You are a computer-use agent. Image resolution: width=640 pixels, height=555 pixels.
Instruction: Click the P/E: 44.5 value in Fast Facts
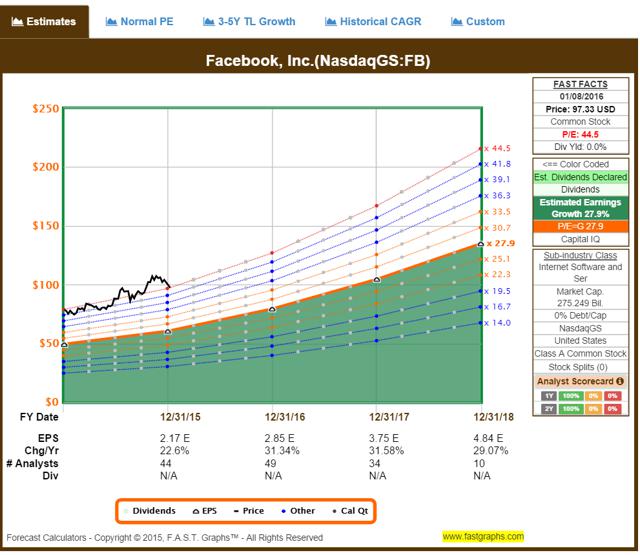coord(580,134)
